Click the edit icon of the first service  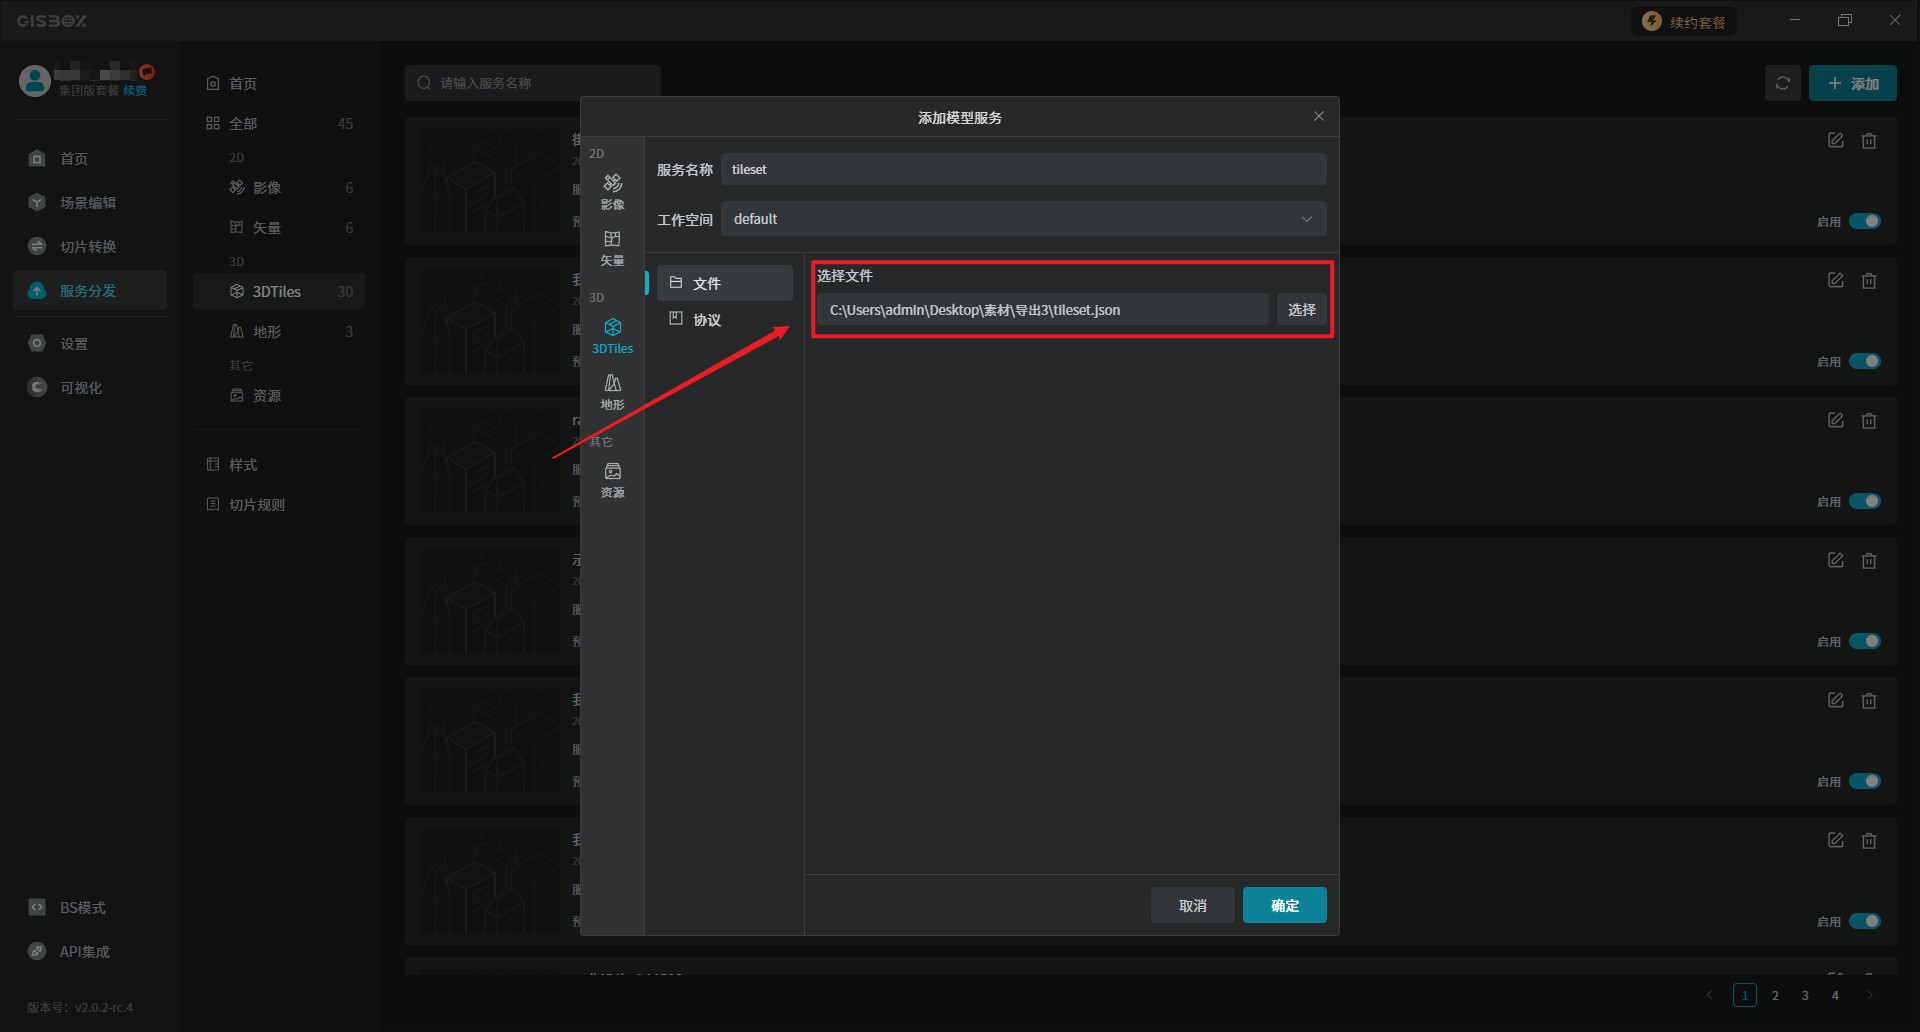point(1835,141)
